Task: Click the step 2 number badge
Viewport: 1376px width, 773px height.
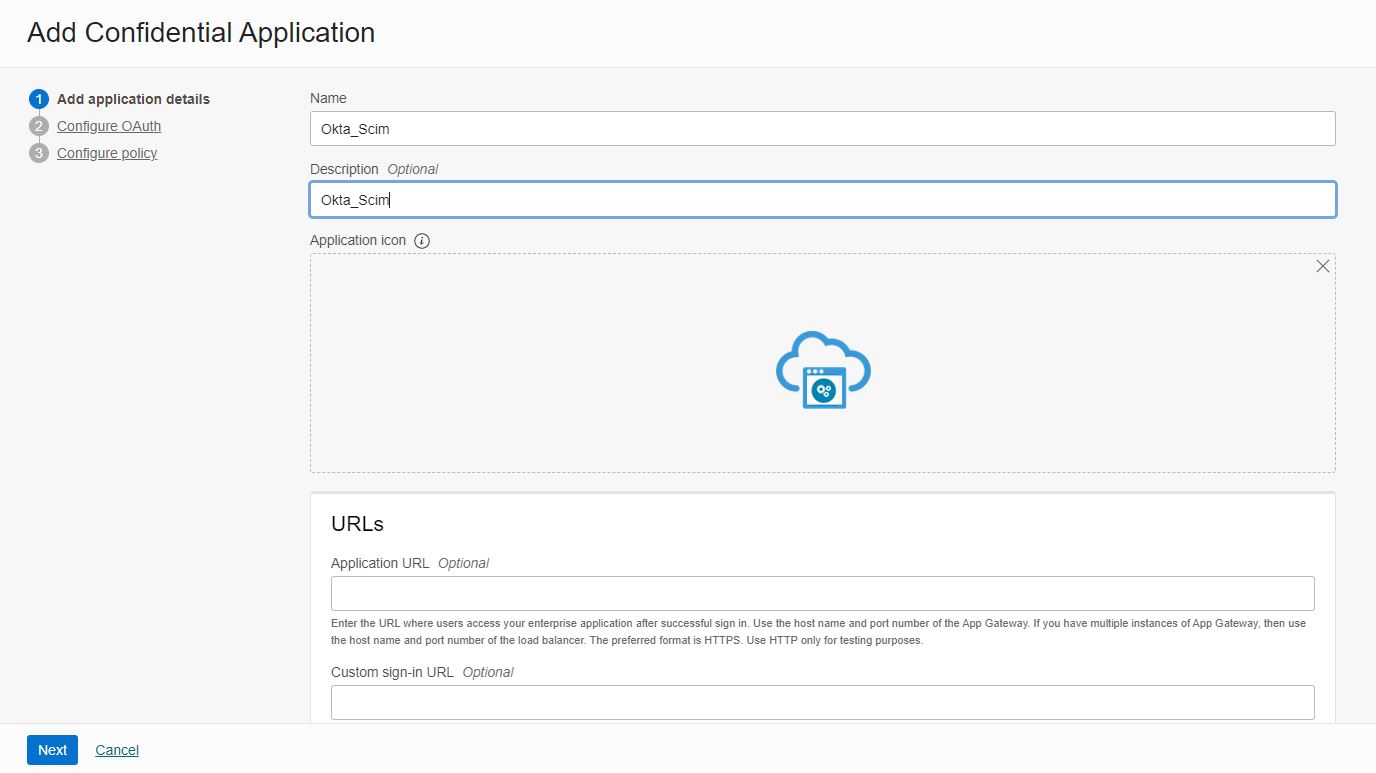Action: pyautogui.click(x=39, y=126)
